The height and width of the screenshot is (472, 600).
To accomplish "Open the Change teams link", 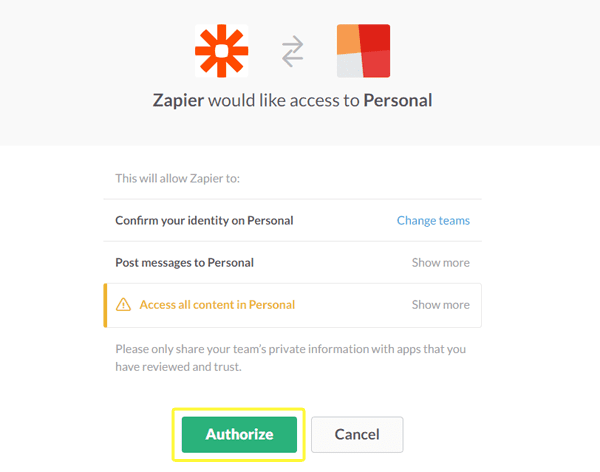I will pyautogui.click(x=433, y=220).
